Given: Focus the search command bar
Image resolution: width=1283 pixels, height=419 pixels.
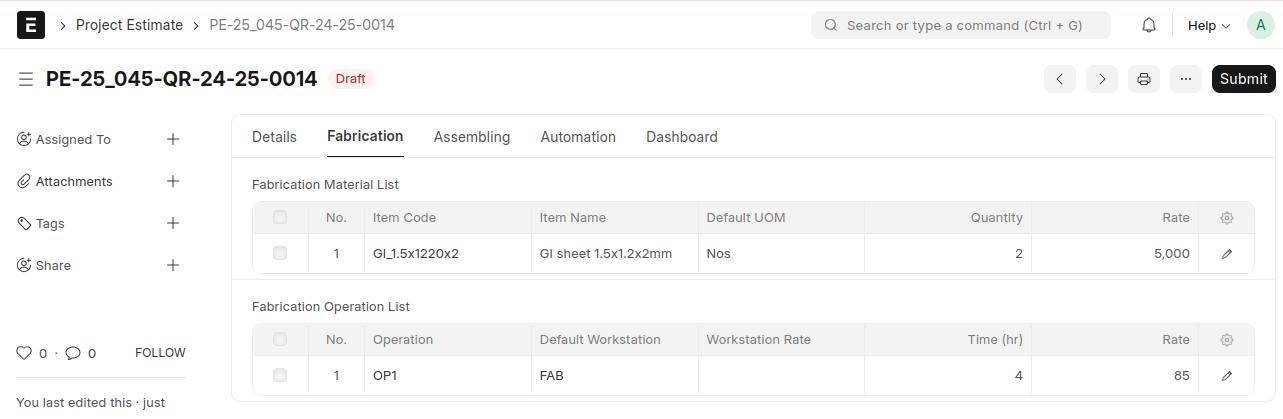Looking at the screenshot, I should point(961,25).
